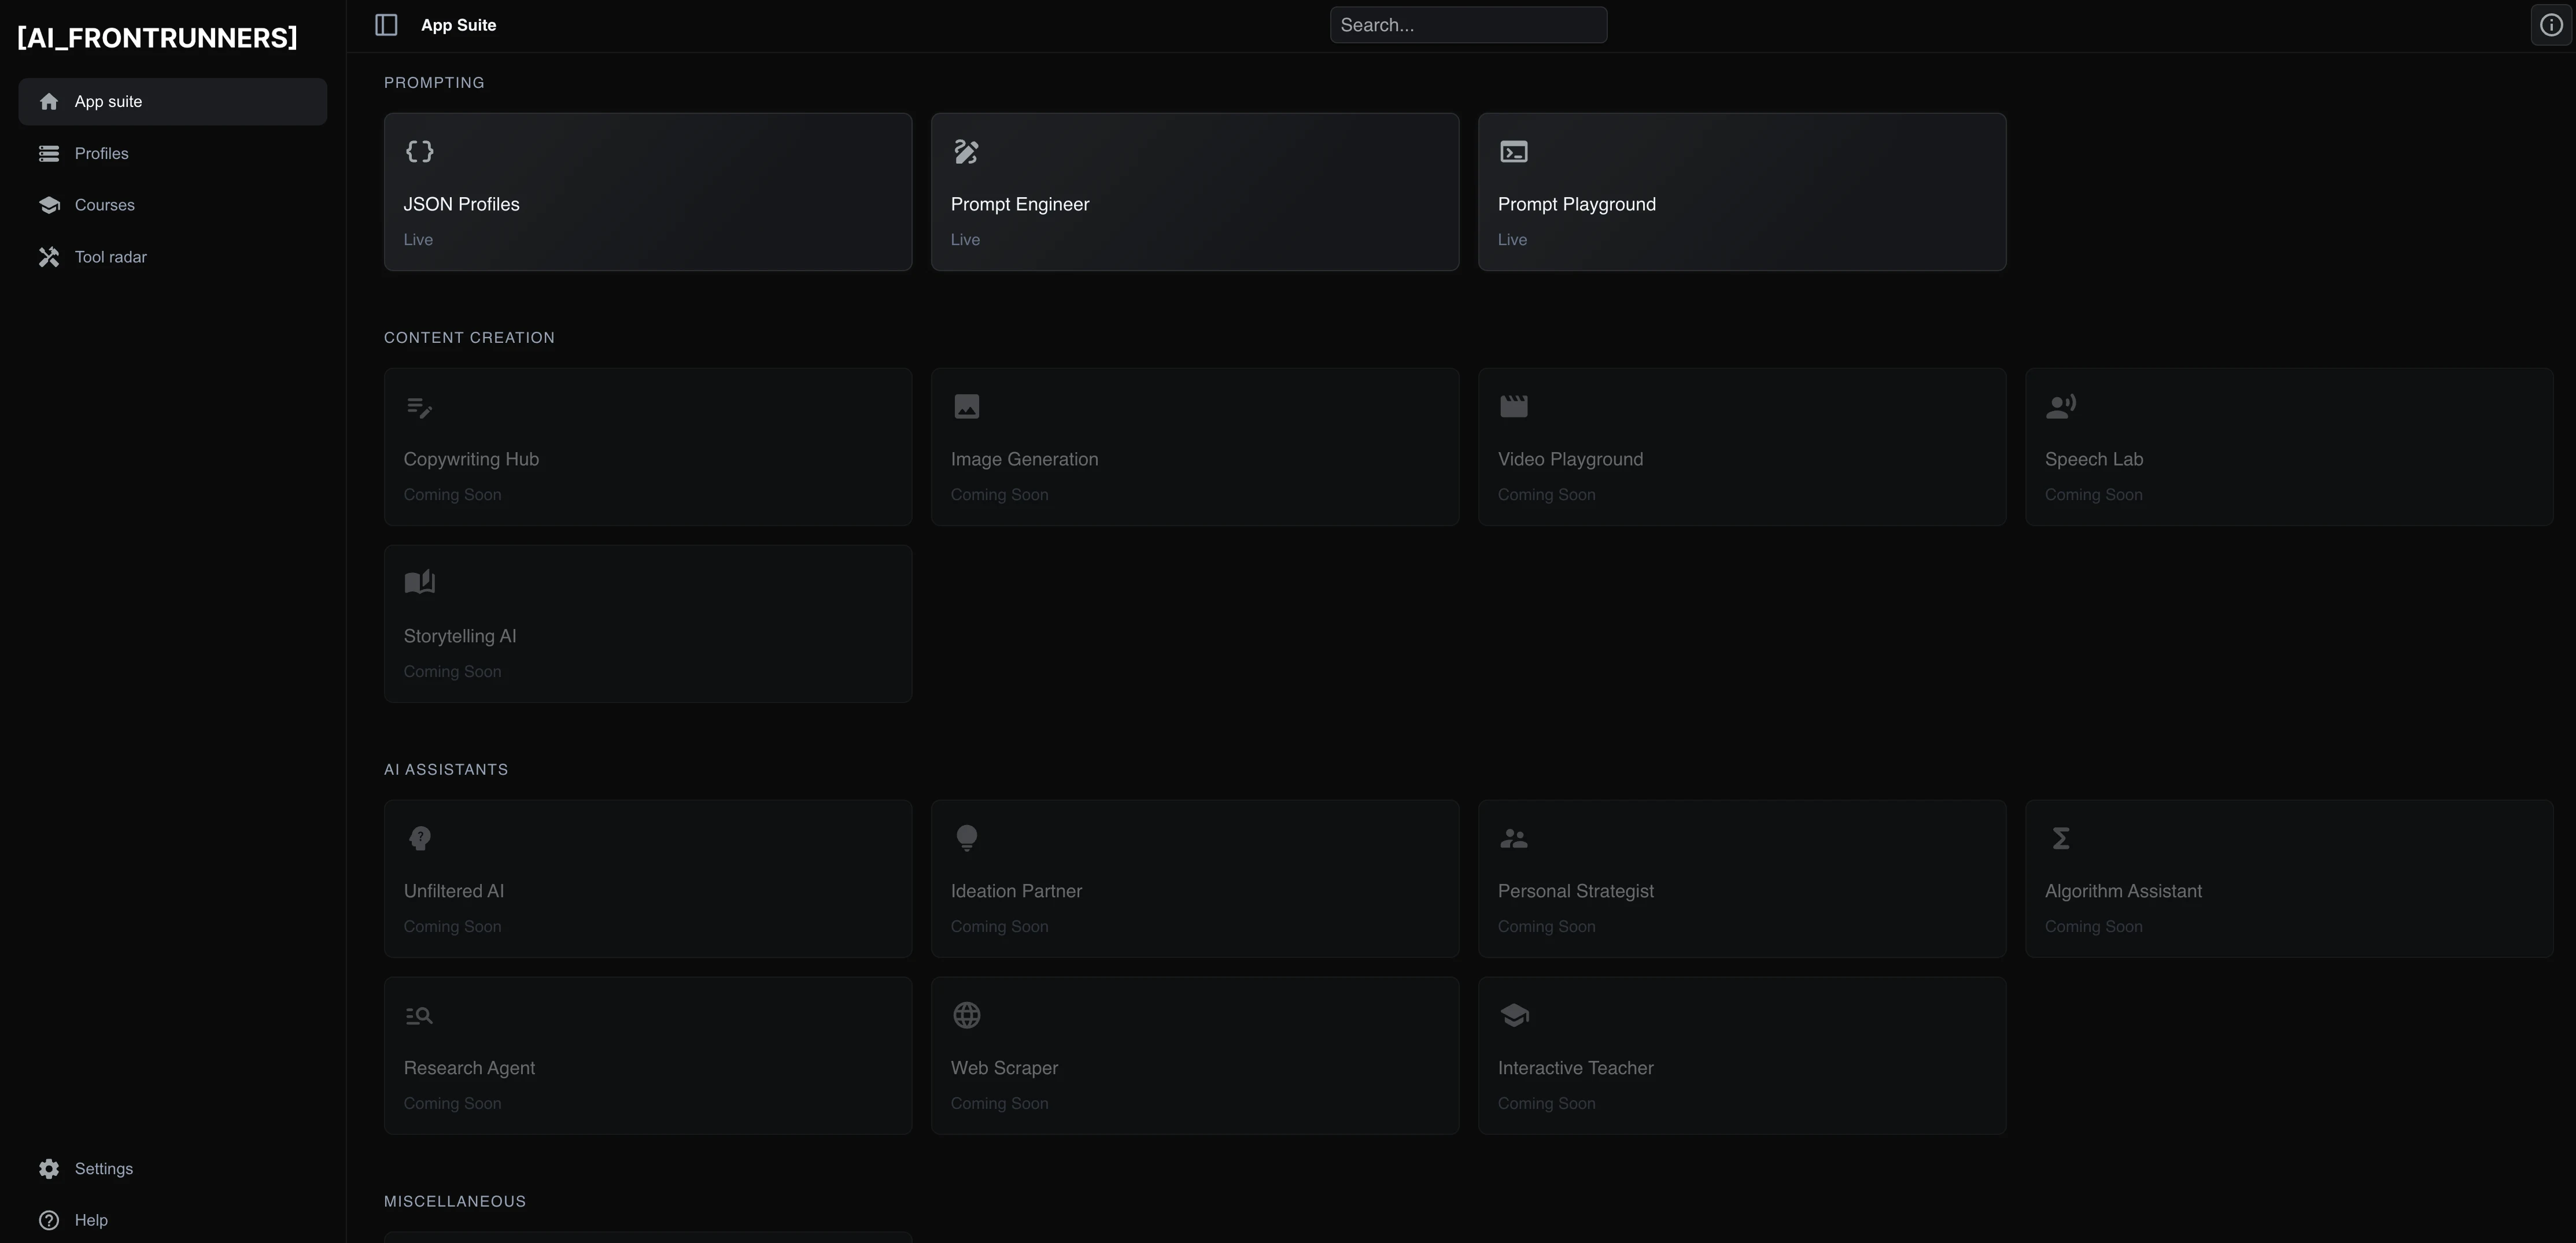Click the Copywriting Hub edit-note icon
The height and width of the screenshot is (1243, 2576).
[x=420, y=407]
